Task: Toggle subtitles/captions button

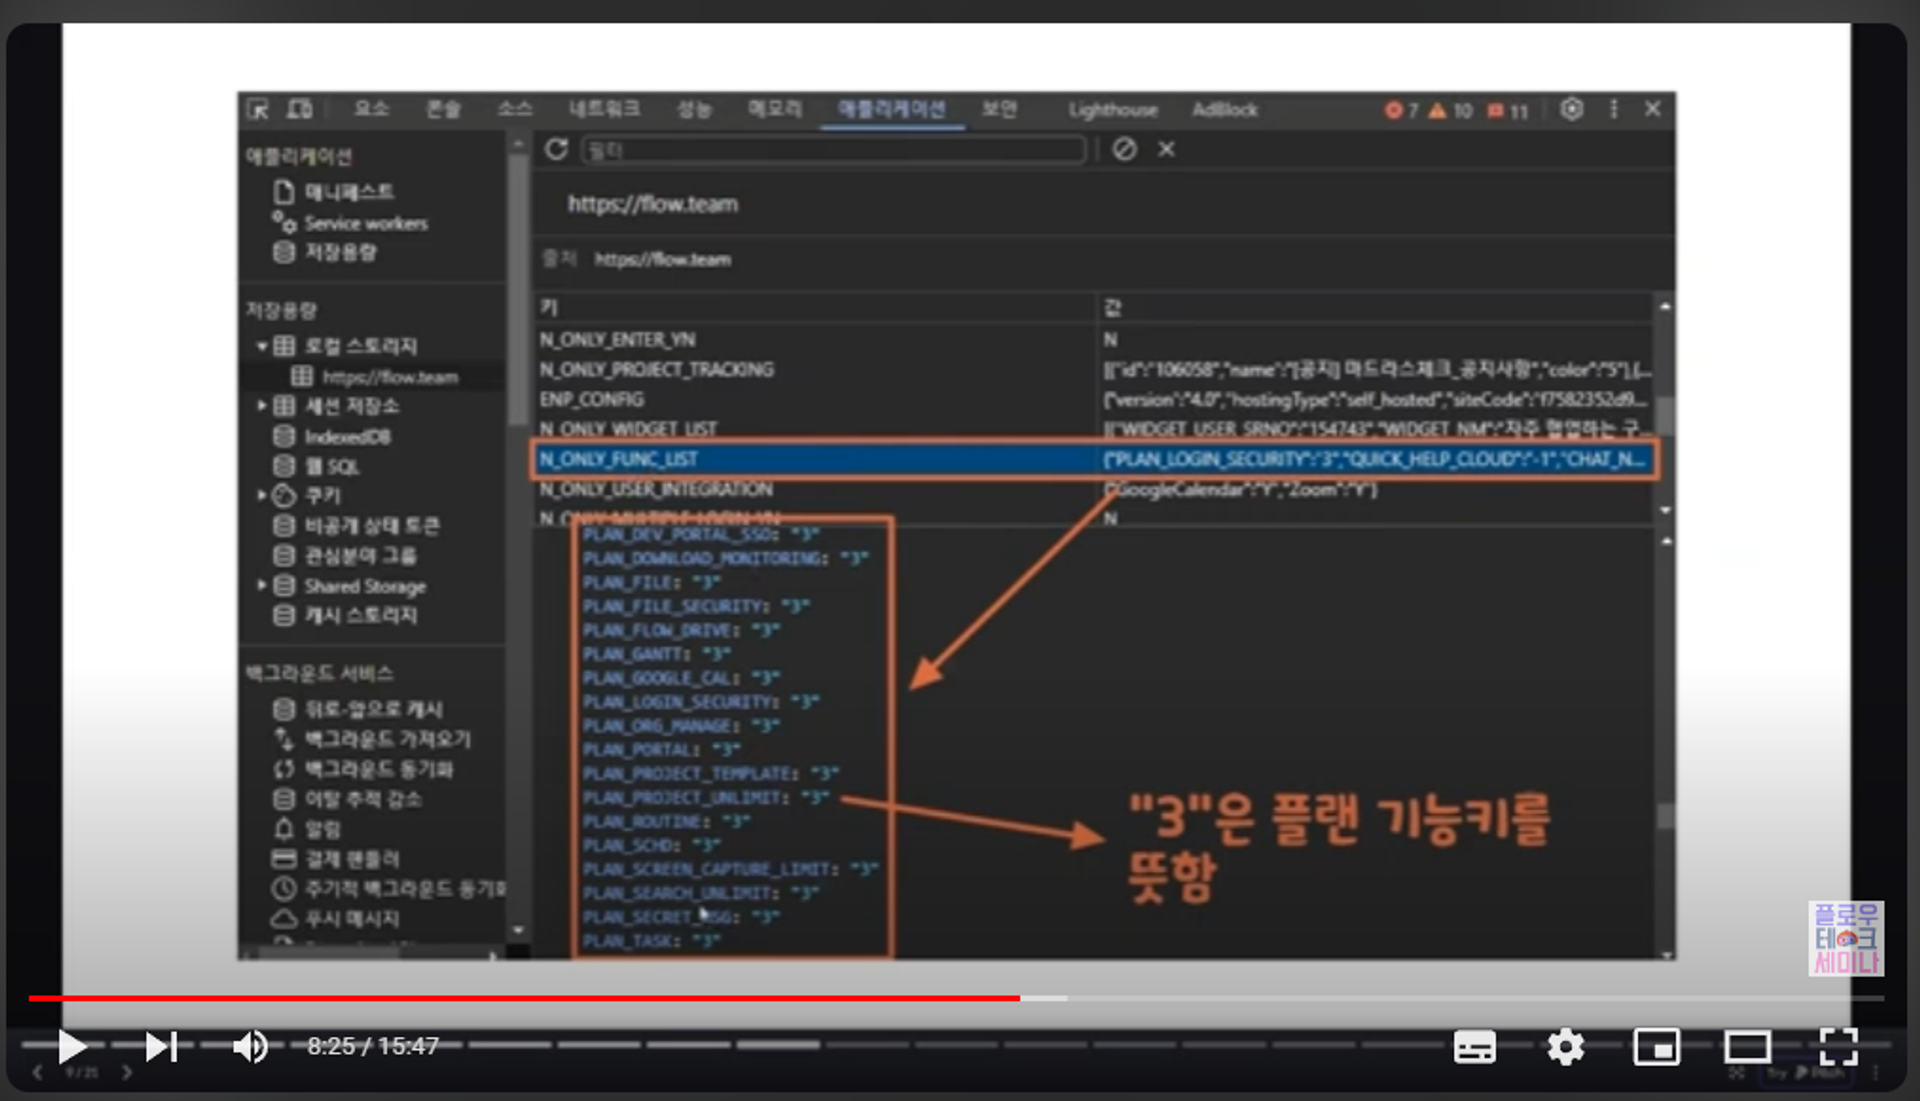Action: point(1474,1047)
